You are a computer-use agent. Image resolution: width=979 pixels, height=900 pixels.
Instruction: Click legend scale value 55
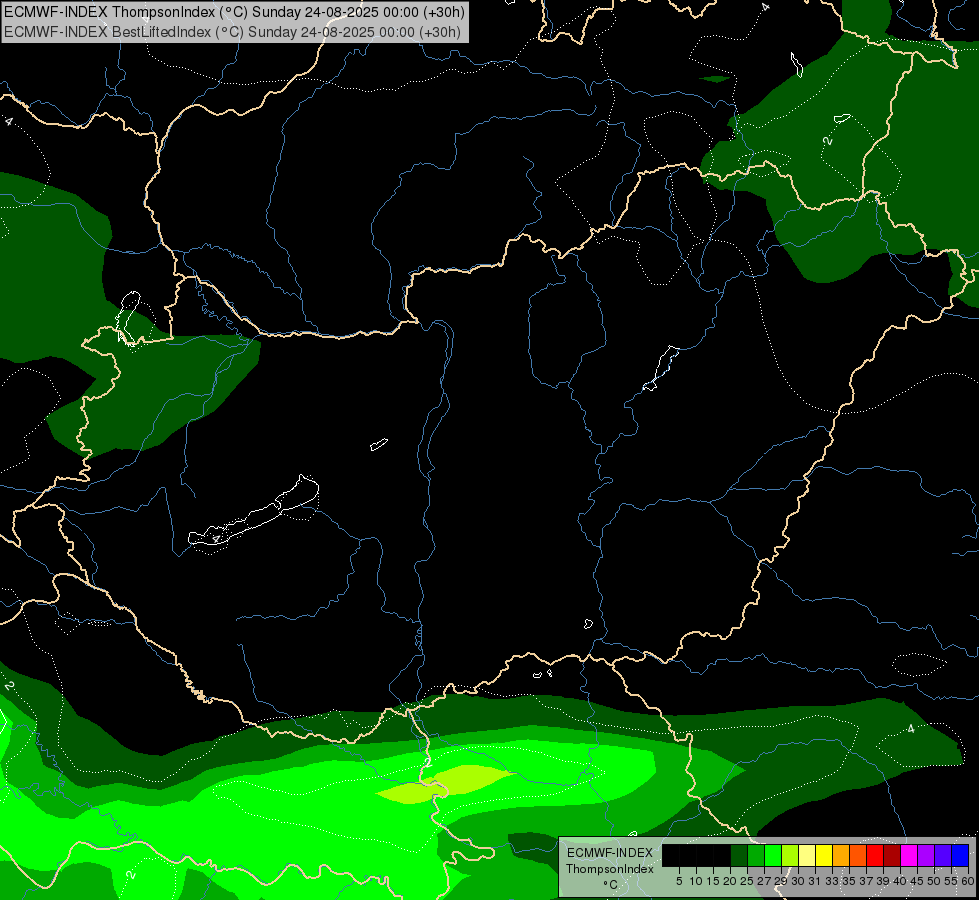click(952, 881)
